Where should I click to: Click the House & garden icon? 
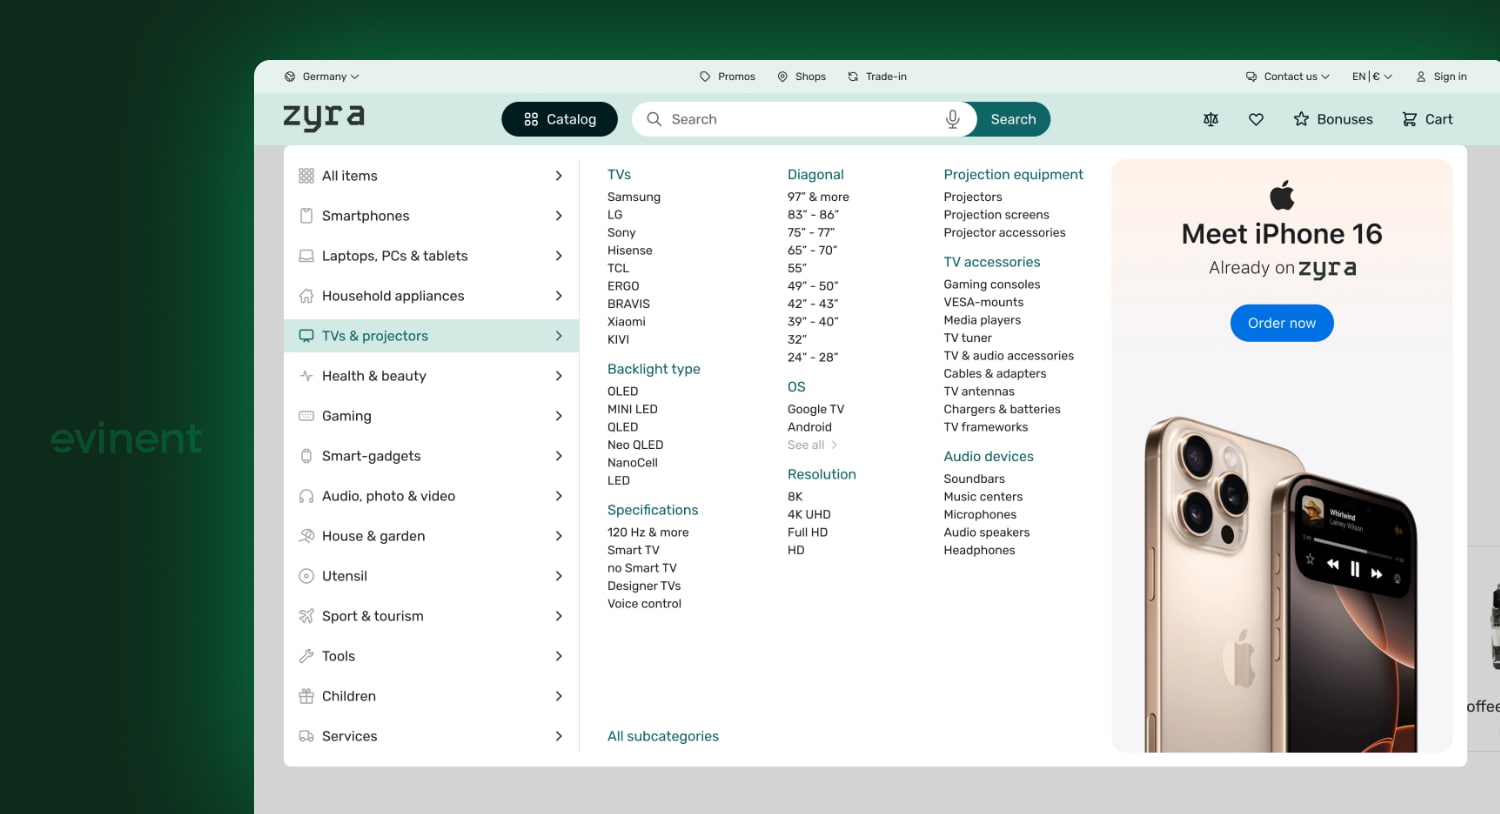(x=306, y=536)
